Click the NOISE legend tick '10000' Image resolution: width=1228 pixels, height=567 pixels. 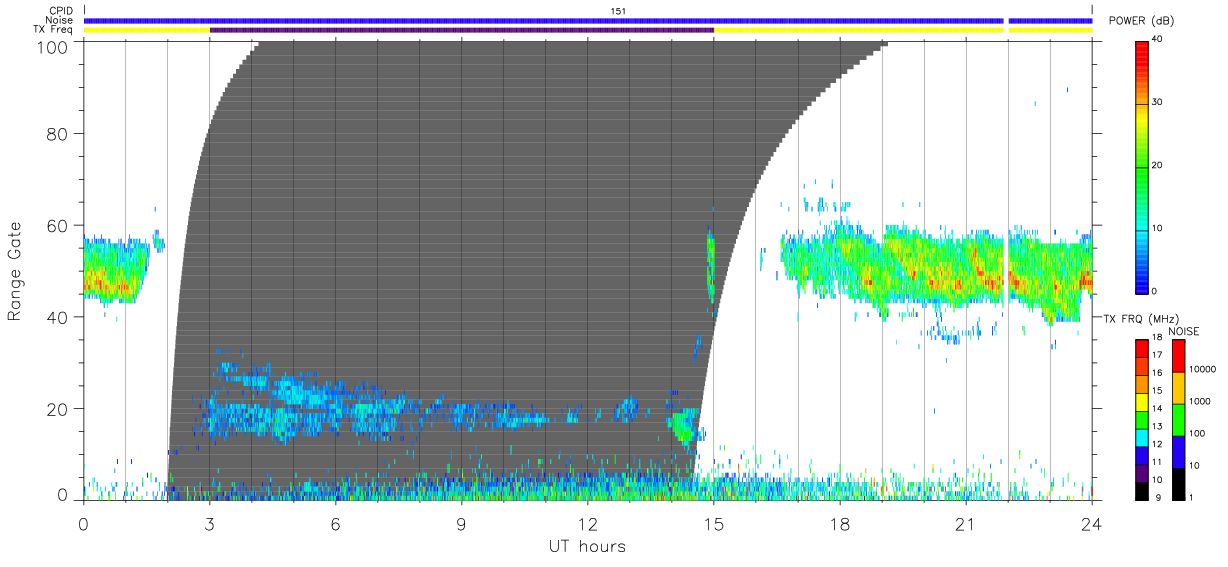pos(1205,370)
